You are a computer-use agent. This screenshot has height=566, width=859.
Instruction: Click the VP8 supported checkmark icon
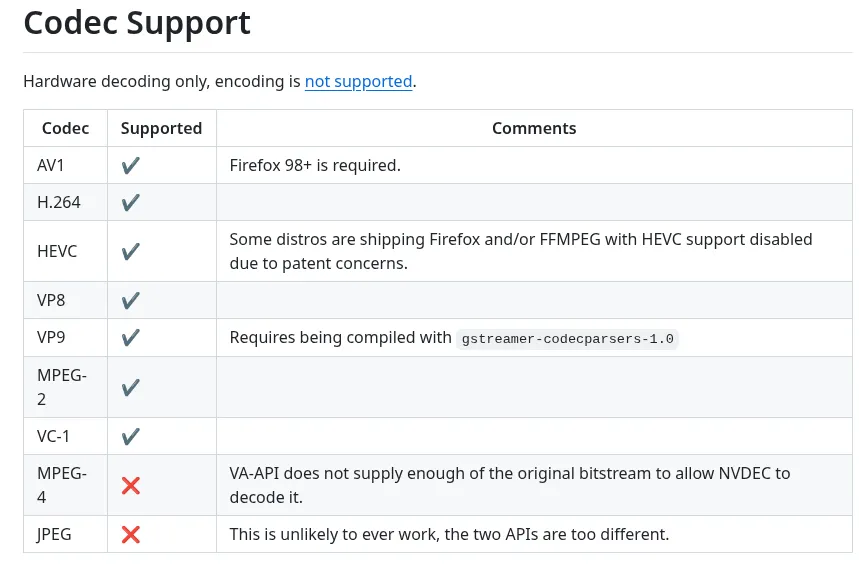pos(130,300)
